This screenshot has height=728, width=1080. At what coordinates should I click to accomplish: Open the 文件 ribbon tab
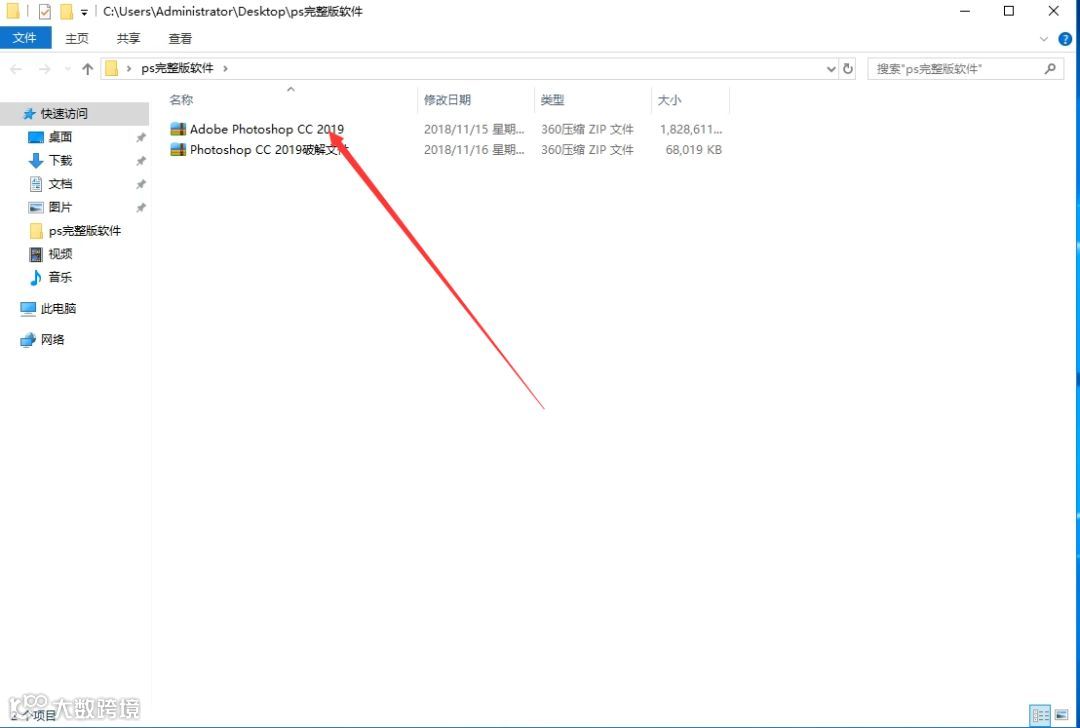coord(25,38)
